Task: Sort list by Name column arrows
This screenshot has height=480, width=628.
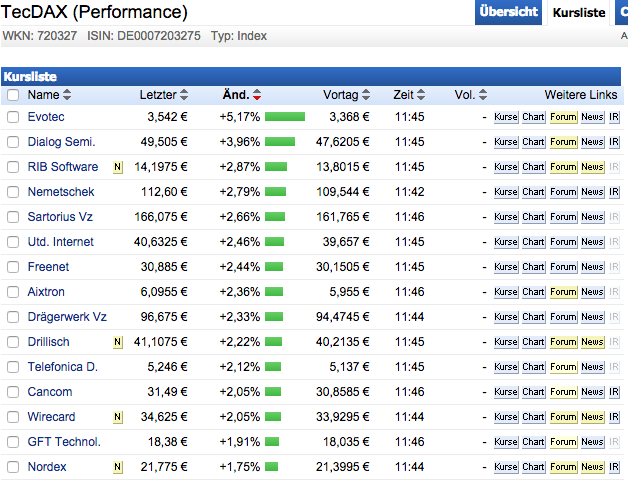Action: click(x=67, y=95)
